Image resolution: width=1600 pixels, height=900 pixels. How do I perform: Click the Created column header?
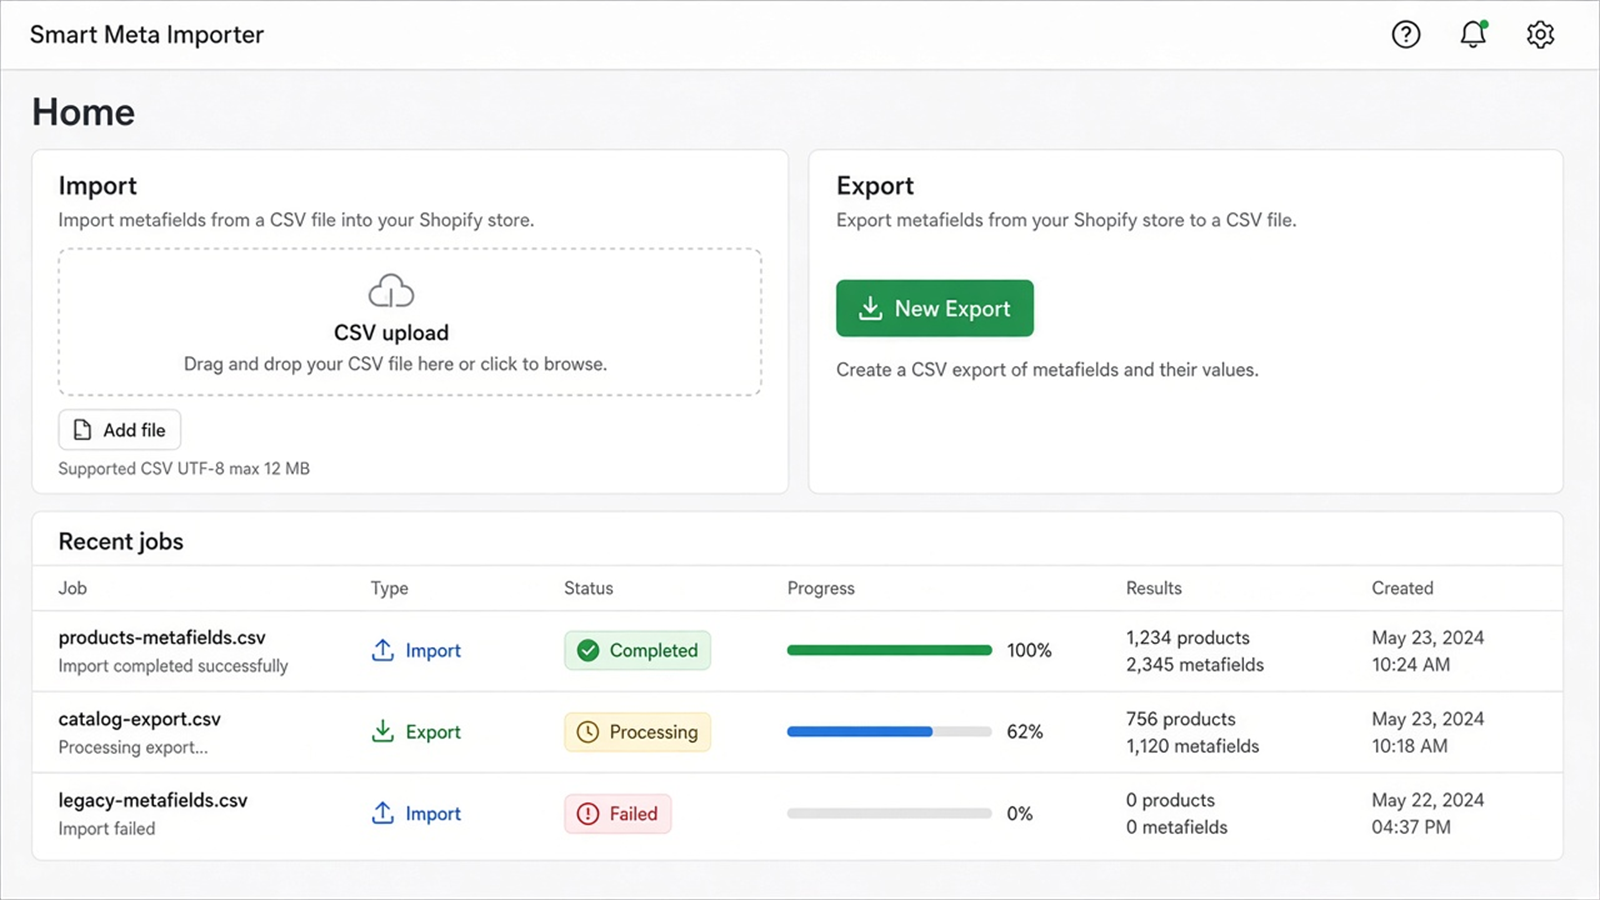pyautogui.click(x=1402, y=588)
